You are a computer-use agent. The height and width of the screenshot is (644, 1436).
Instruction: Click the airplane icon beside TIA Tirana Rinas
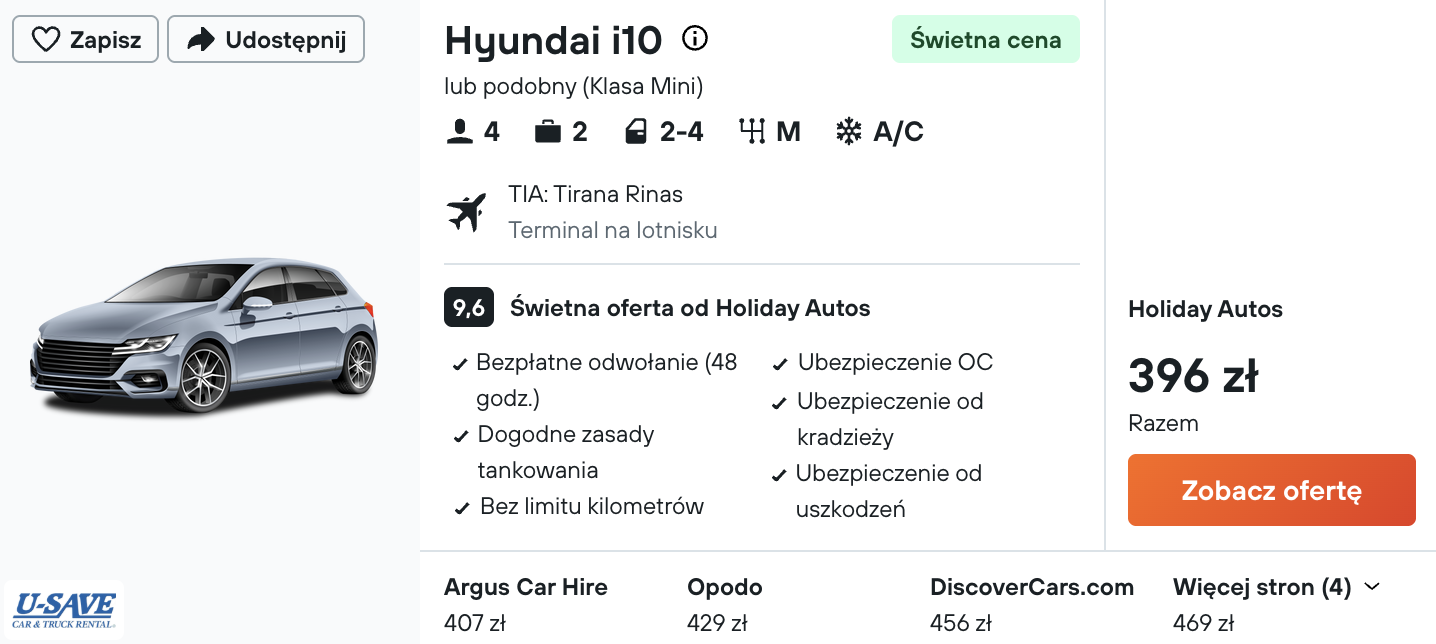(466, 212)
